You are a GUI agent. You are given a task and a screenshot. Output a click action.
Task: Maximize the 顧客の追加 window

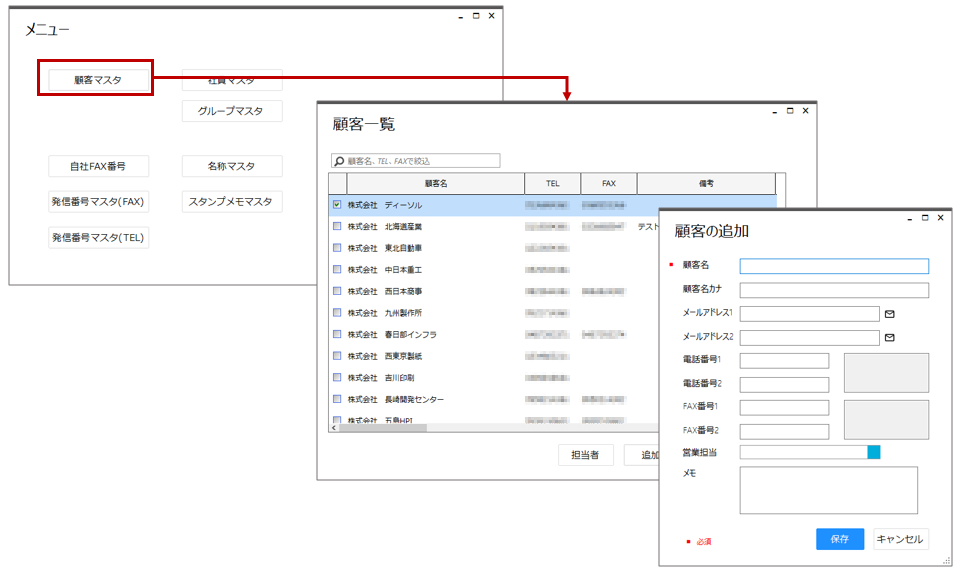925,218
